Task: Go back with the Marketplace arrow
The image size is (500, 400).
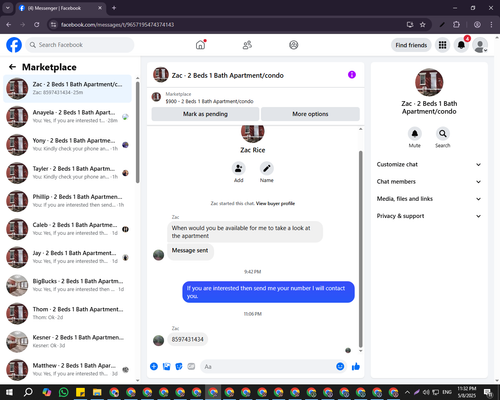Action: (x=12, y=67)
